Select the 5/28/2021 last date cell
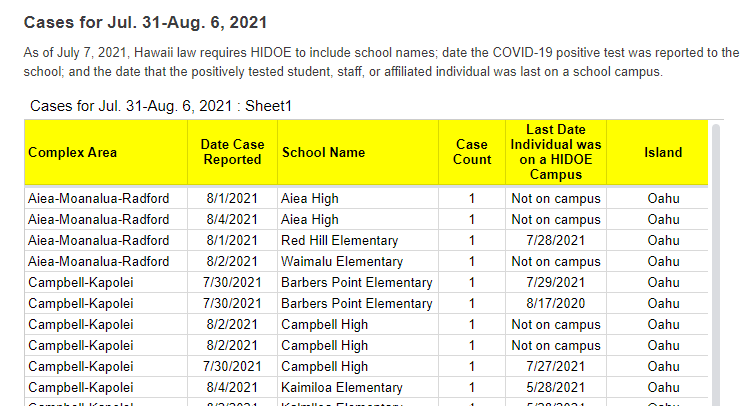Screen dimensions: 750x406 [x=556, y=388]
